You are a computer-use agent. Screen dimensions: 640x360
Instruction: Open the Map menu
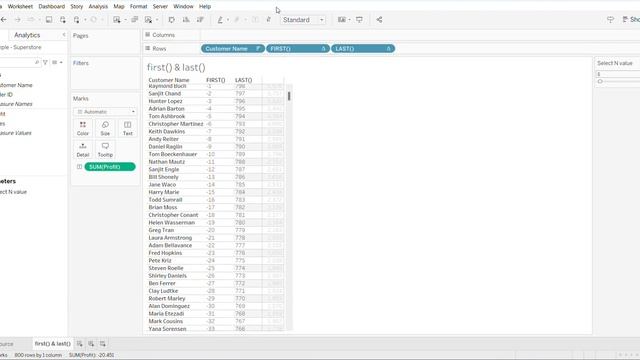[119, 7]
